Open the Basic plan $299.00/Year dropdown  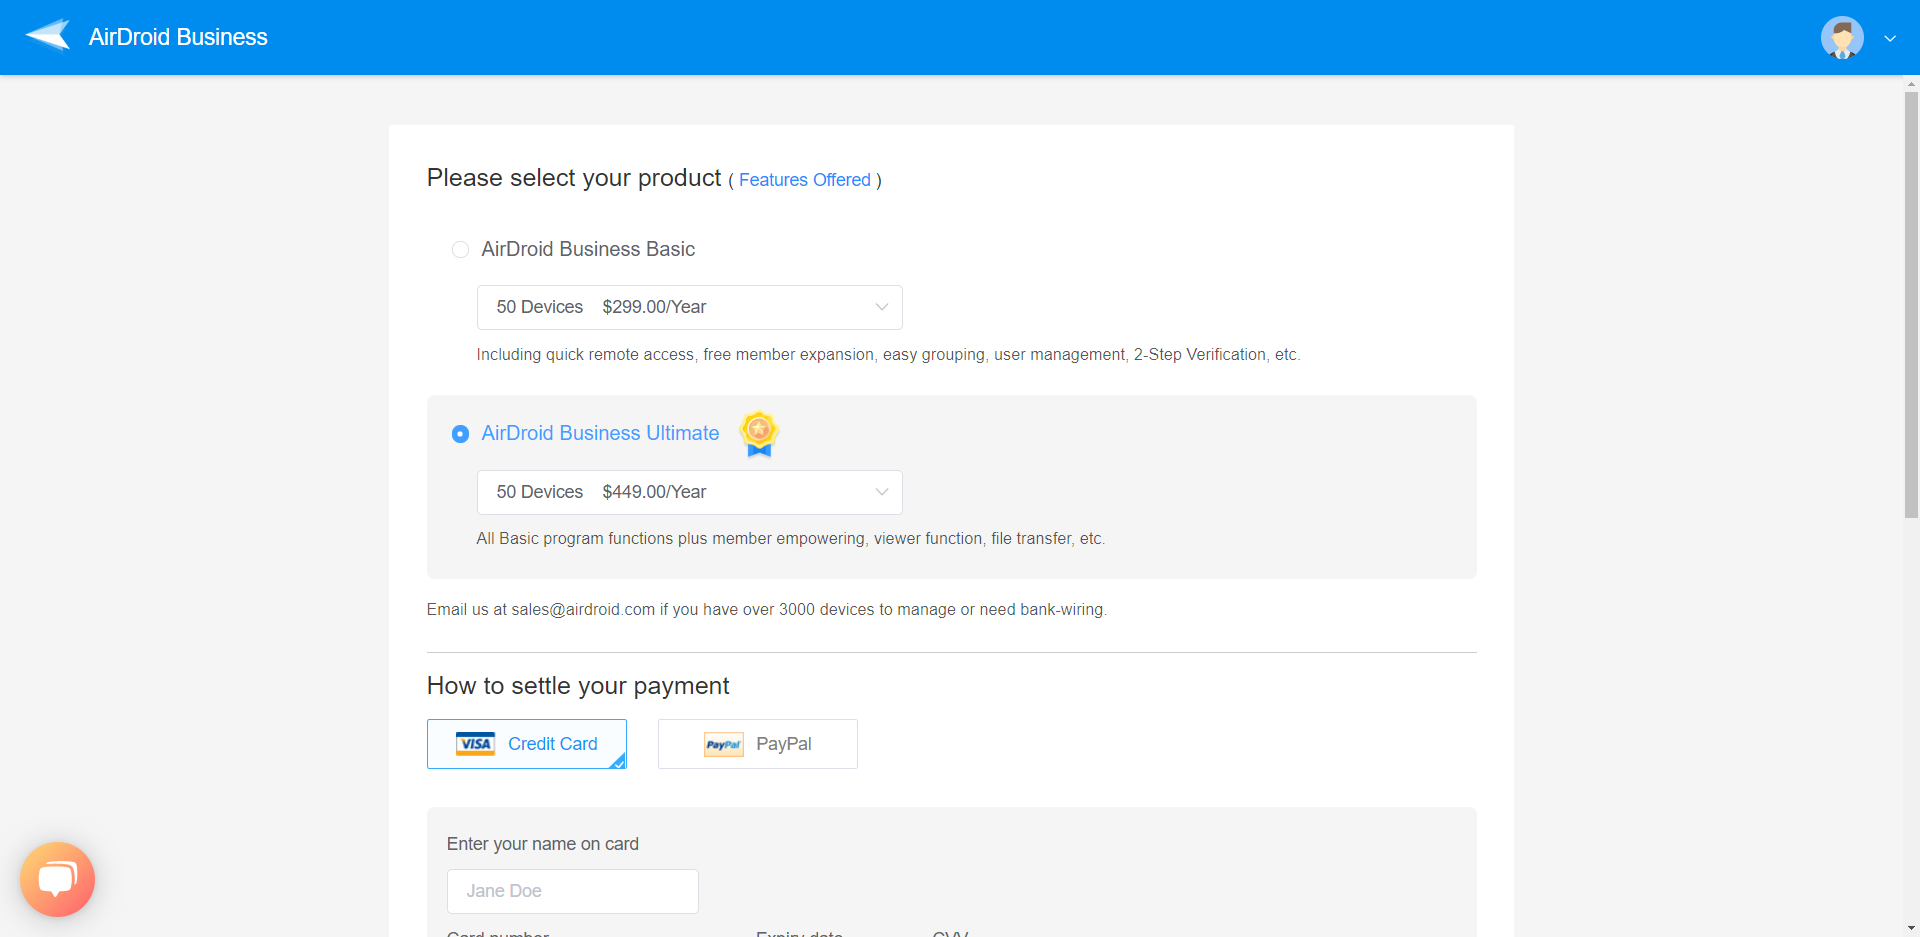[689, 307]
